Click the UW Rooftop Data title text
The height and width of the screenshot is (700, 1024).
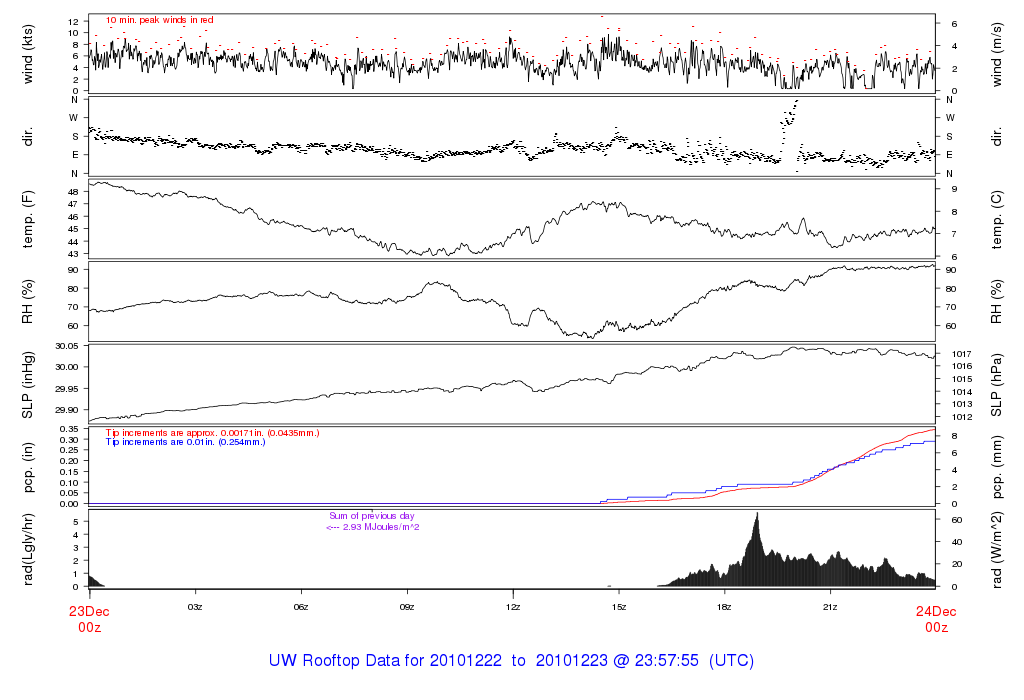click(511, 661)
